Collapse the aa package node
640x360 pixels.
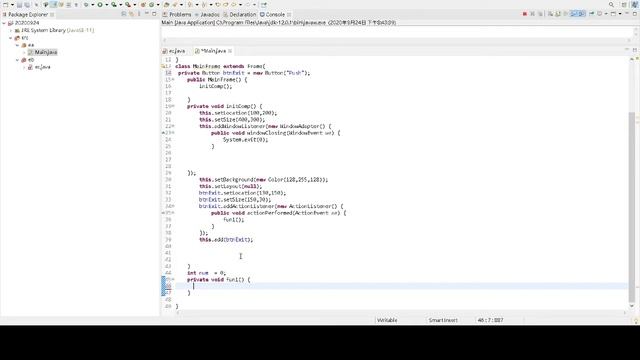[18, 45]
